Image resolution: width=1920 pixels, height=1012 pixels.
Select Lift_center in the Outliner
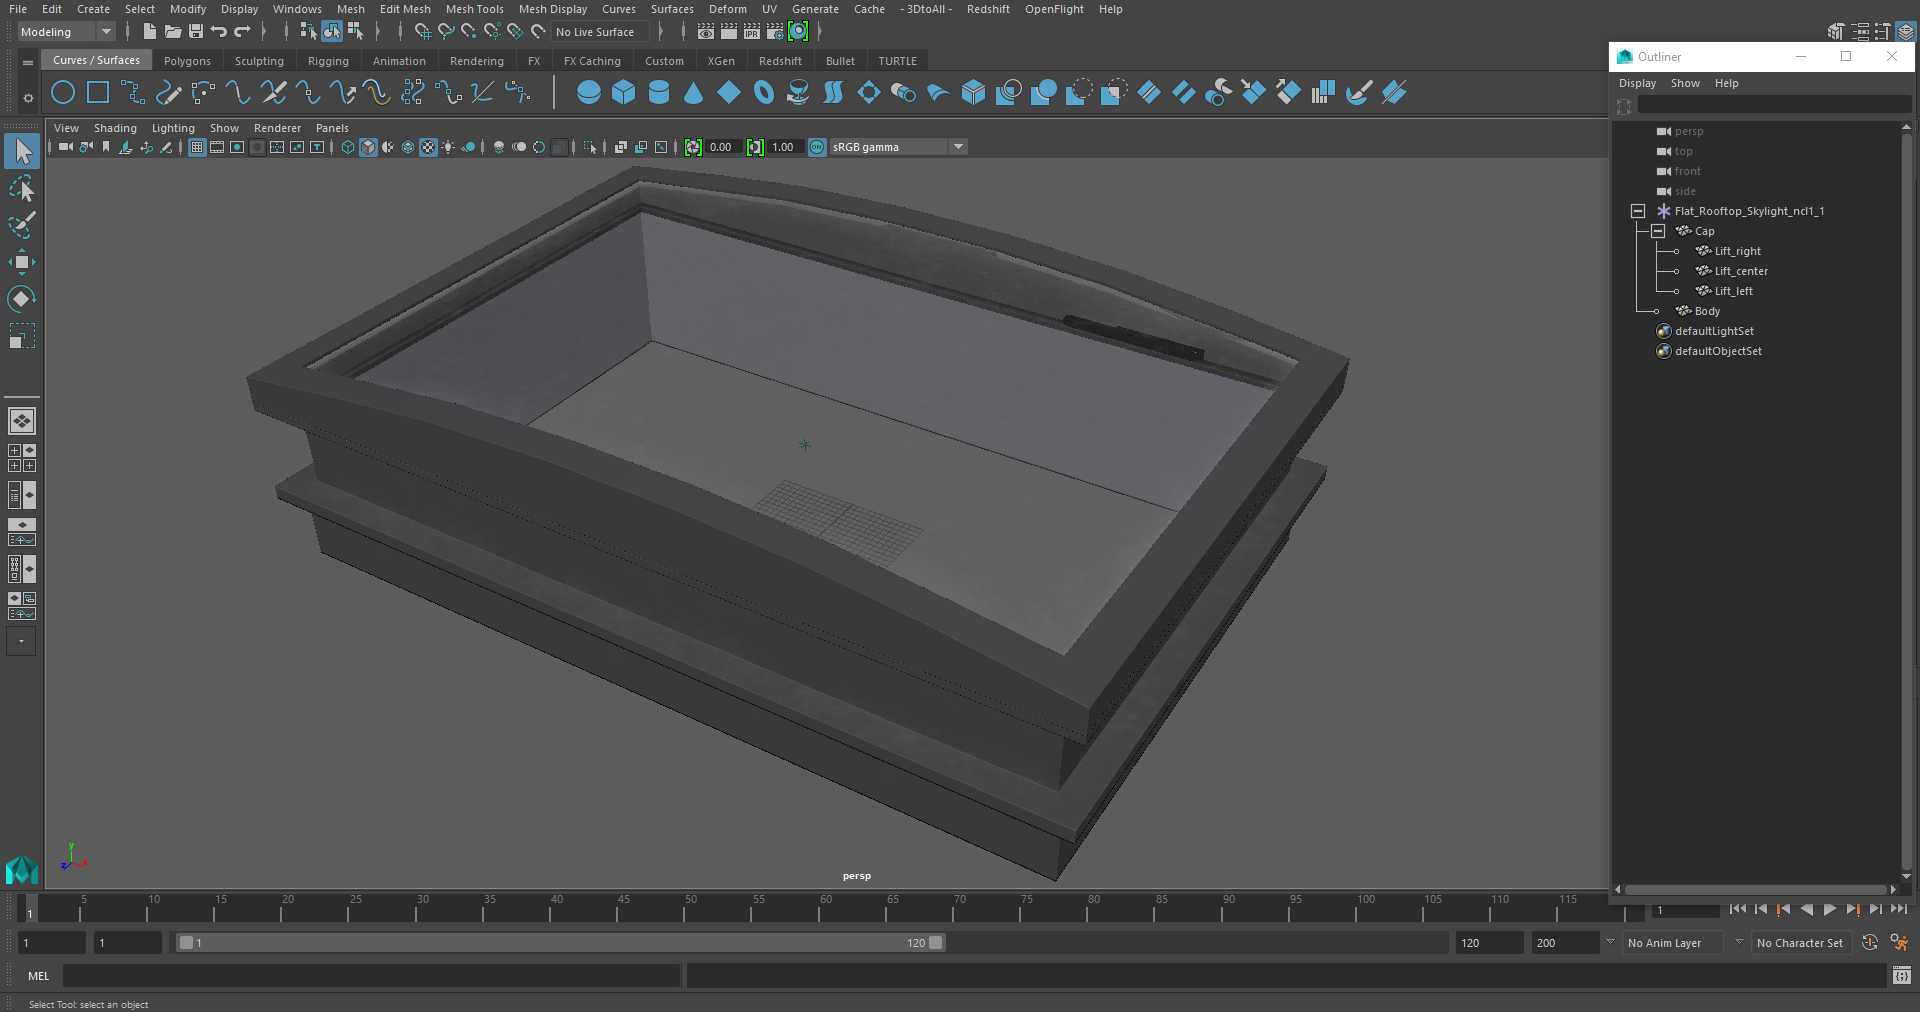[1741, 271]
